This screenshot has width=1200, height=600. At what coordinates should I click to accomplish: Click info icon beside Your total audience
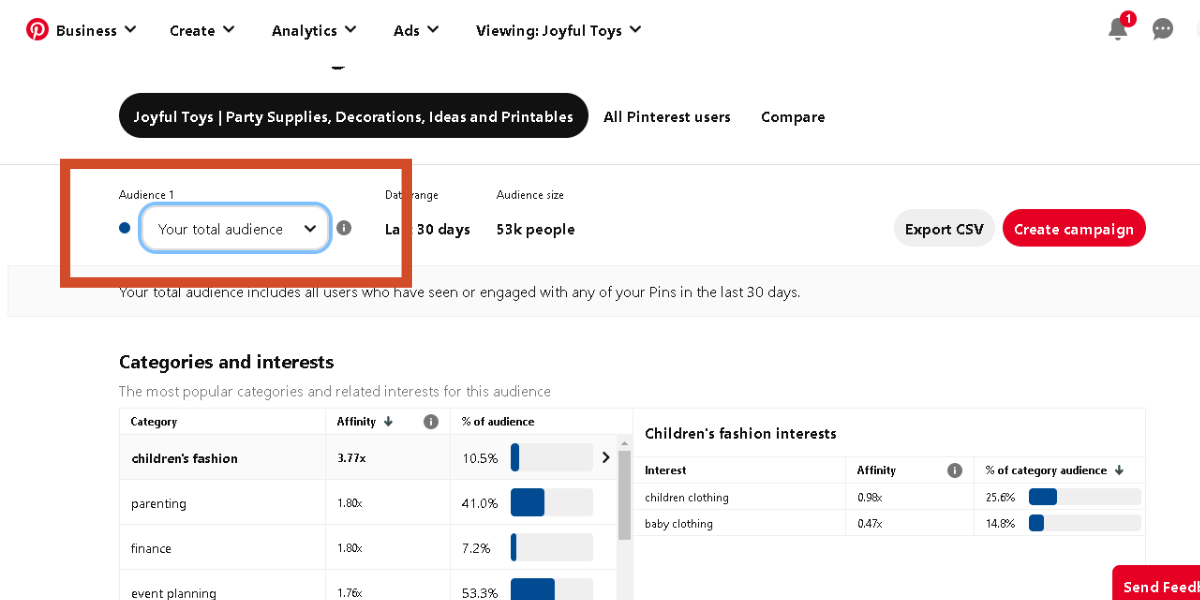(344, 228)
